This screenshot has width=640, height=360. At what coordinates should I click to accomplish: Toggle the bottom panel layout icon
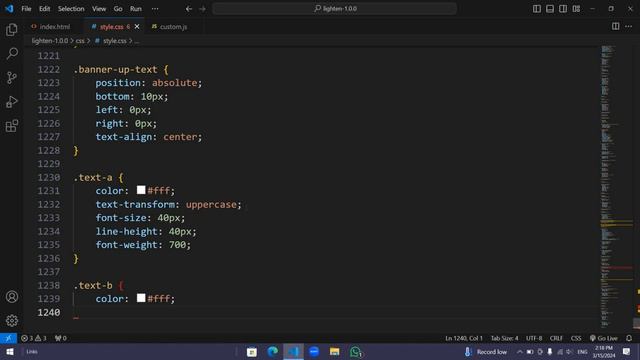(x=550, y=9)
